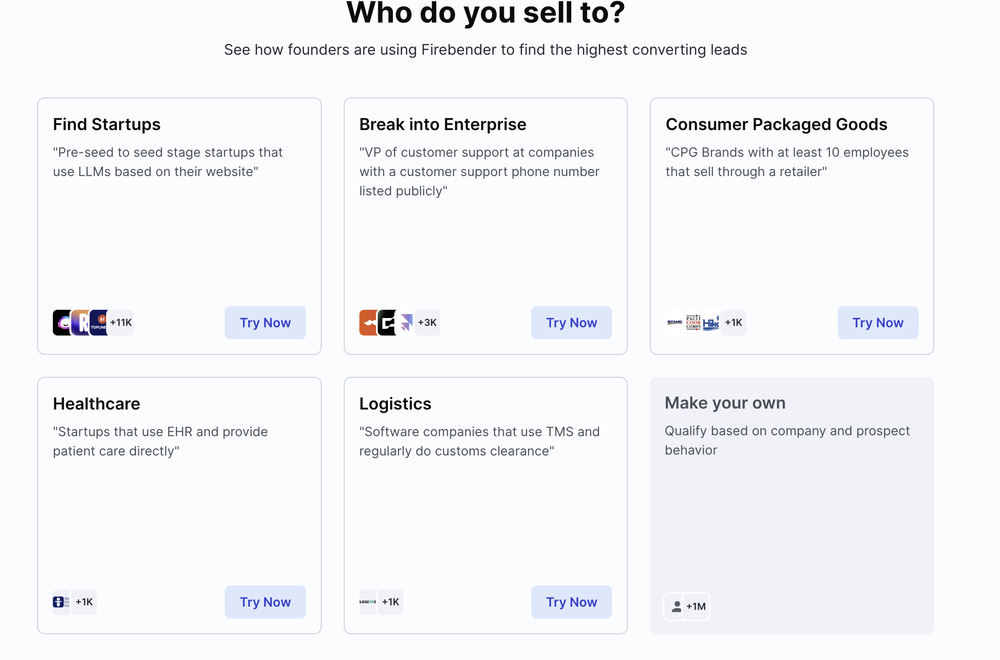
Task: Open the Make your own card title
Action: (725, 403)
